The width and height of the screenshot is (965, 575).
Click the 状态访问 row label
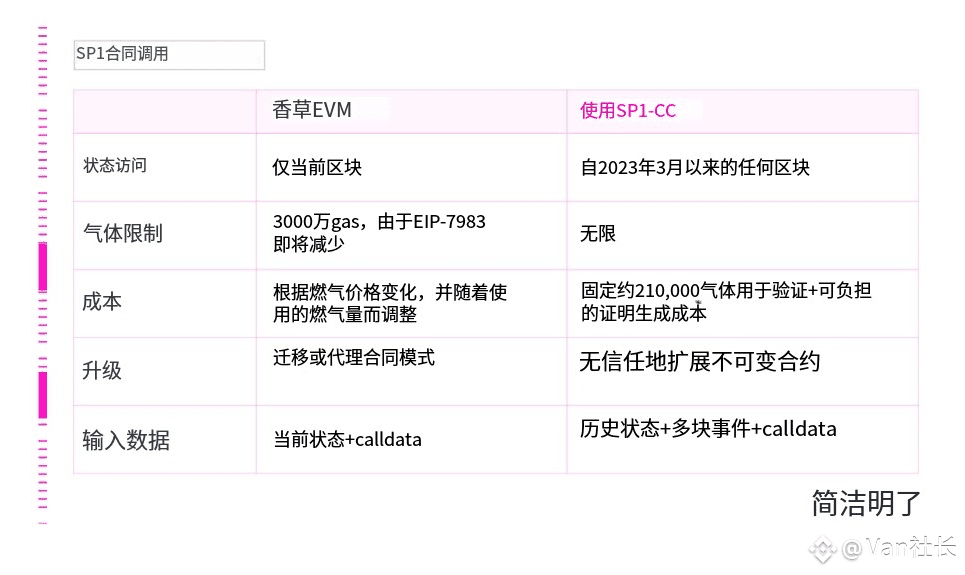[115, 166]
